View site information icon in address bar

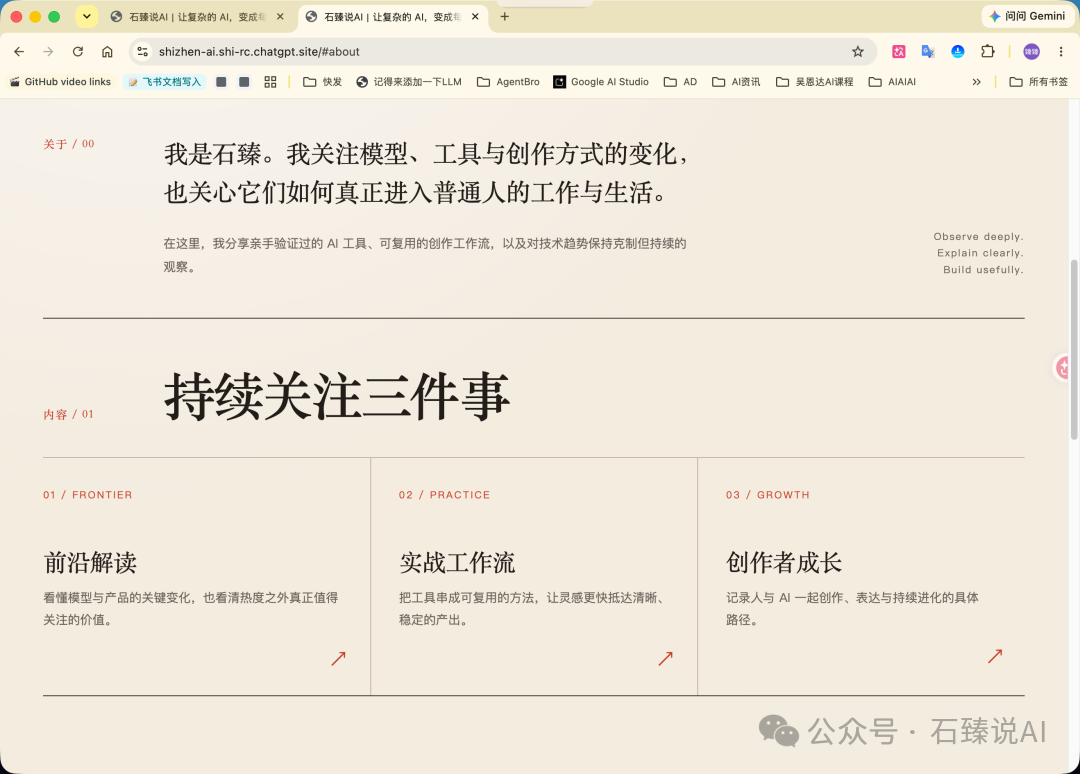(143, 52)
